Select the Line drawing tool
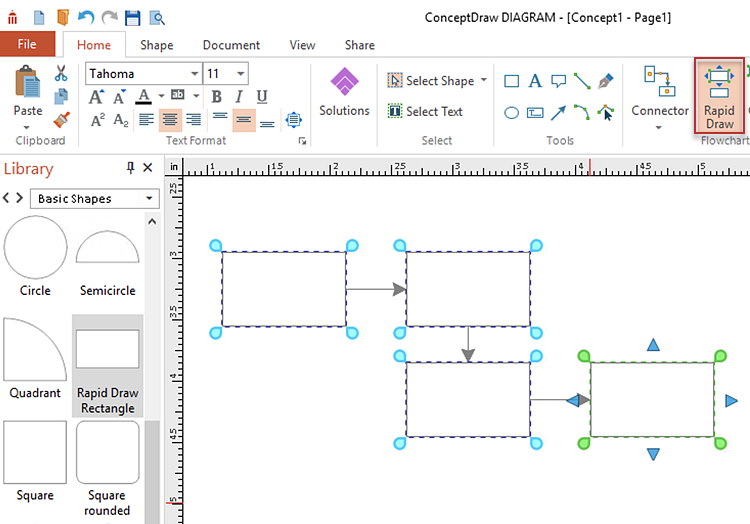 (x=582, y=81)
